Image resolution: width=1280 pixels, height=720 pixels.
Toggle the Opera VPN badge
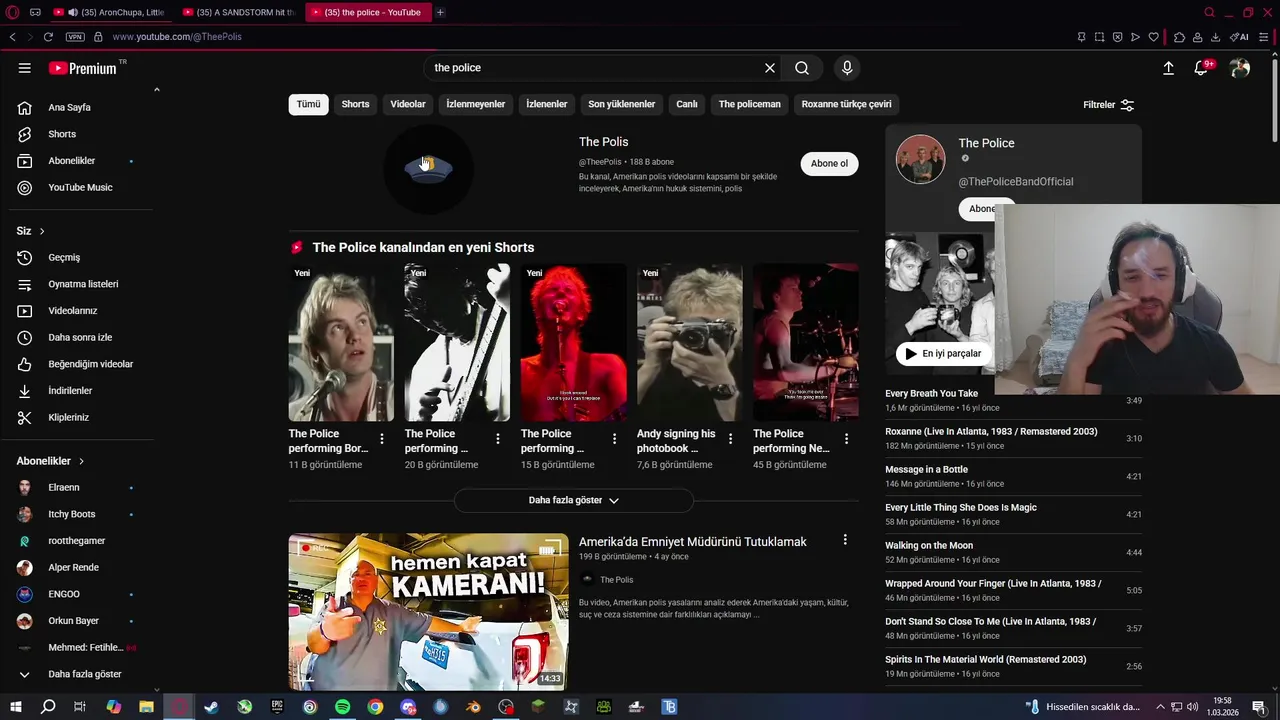[75, 37]
